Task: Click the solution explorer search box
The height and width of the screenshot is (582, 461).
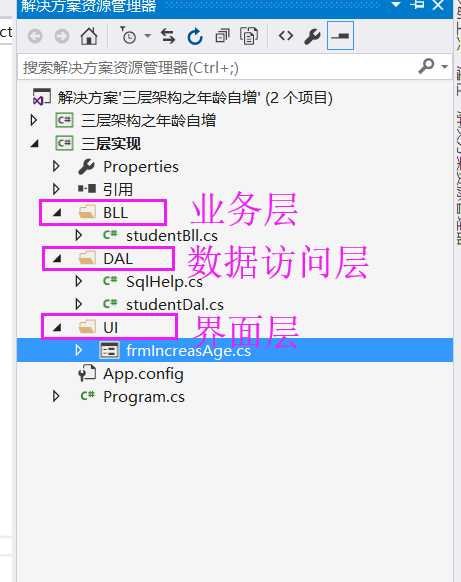Action: [217, 67]
